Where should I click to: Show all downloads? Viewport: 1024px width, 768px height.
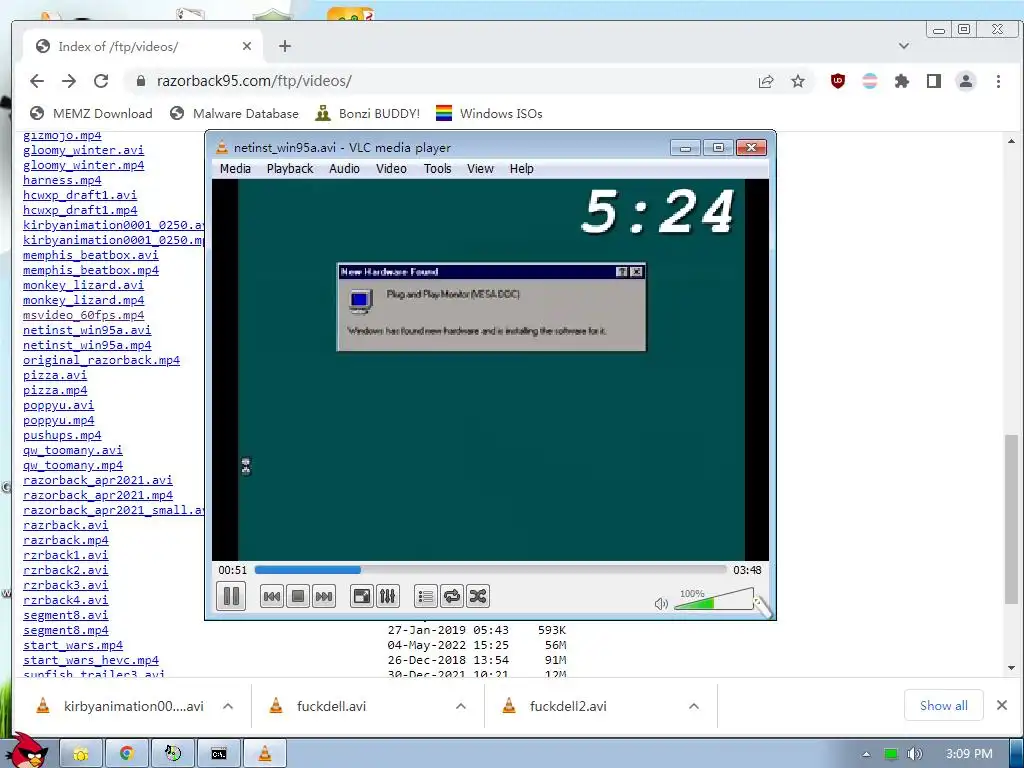(944, 705)
